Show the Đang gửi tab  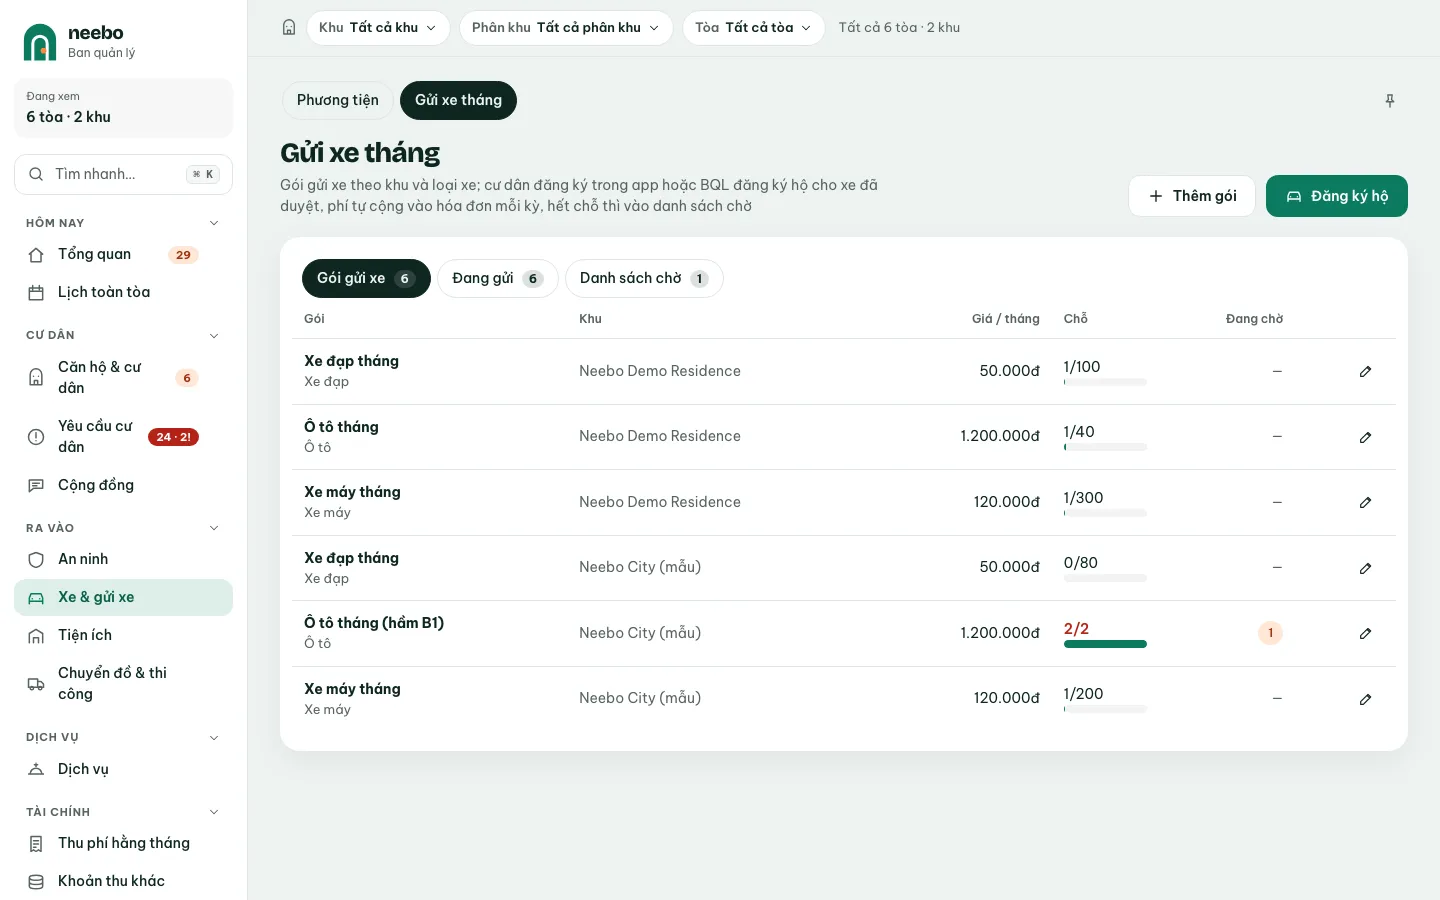(498, 279)
